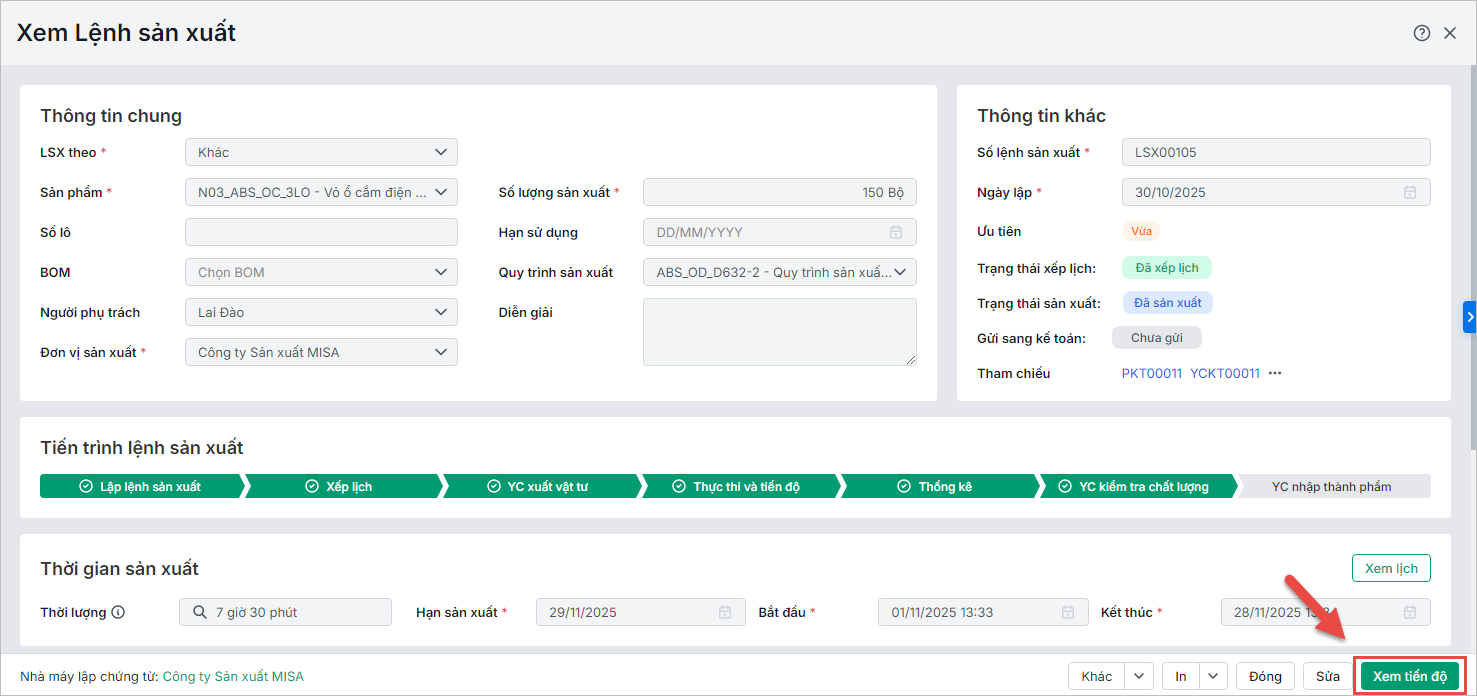Expand the arrow beside the In button
This screenshot has height=696, width=1477.
(1213, 677)
